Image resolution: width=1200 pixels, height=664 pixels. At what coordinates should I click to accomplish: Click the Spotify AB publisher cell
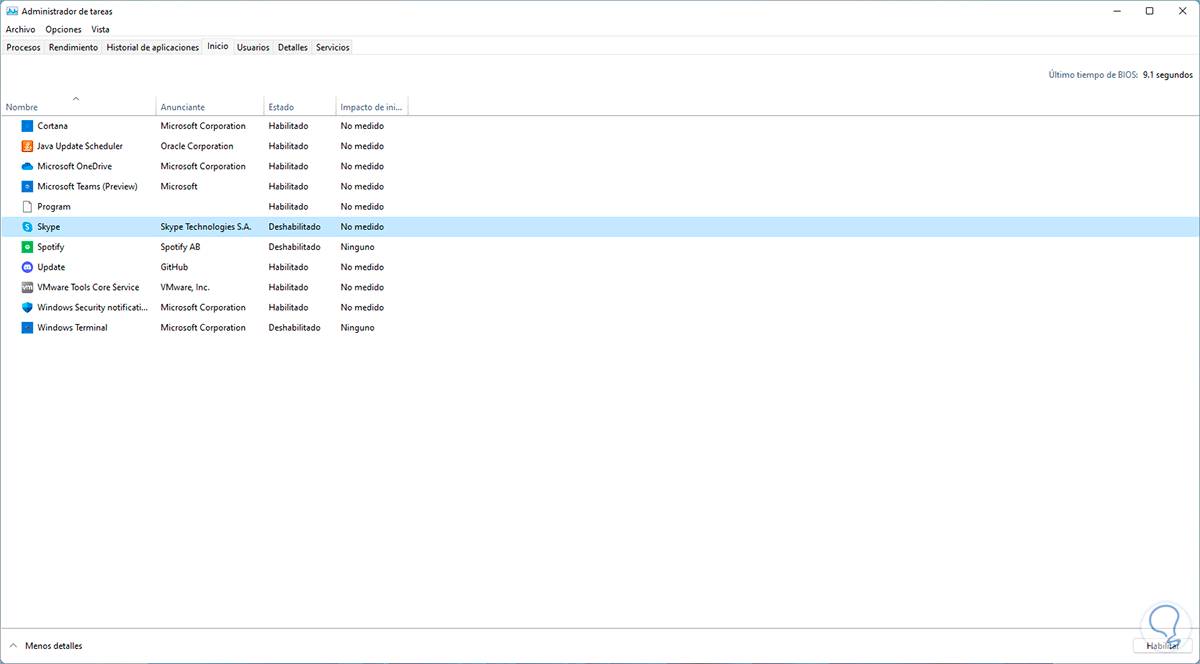point(182,247)
